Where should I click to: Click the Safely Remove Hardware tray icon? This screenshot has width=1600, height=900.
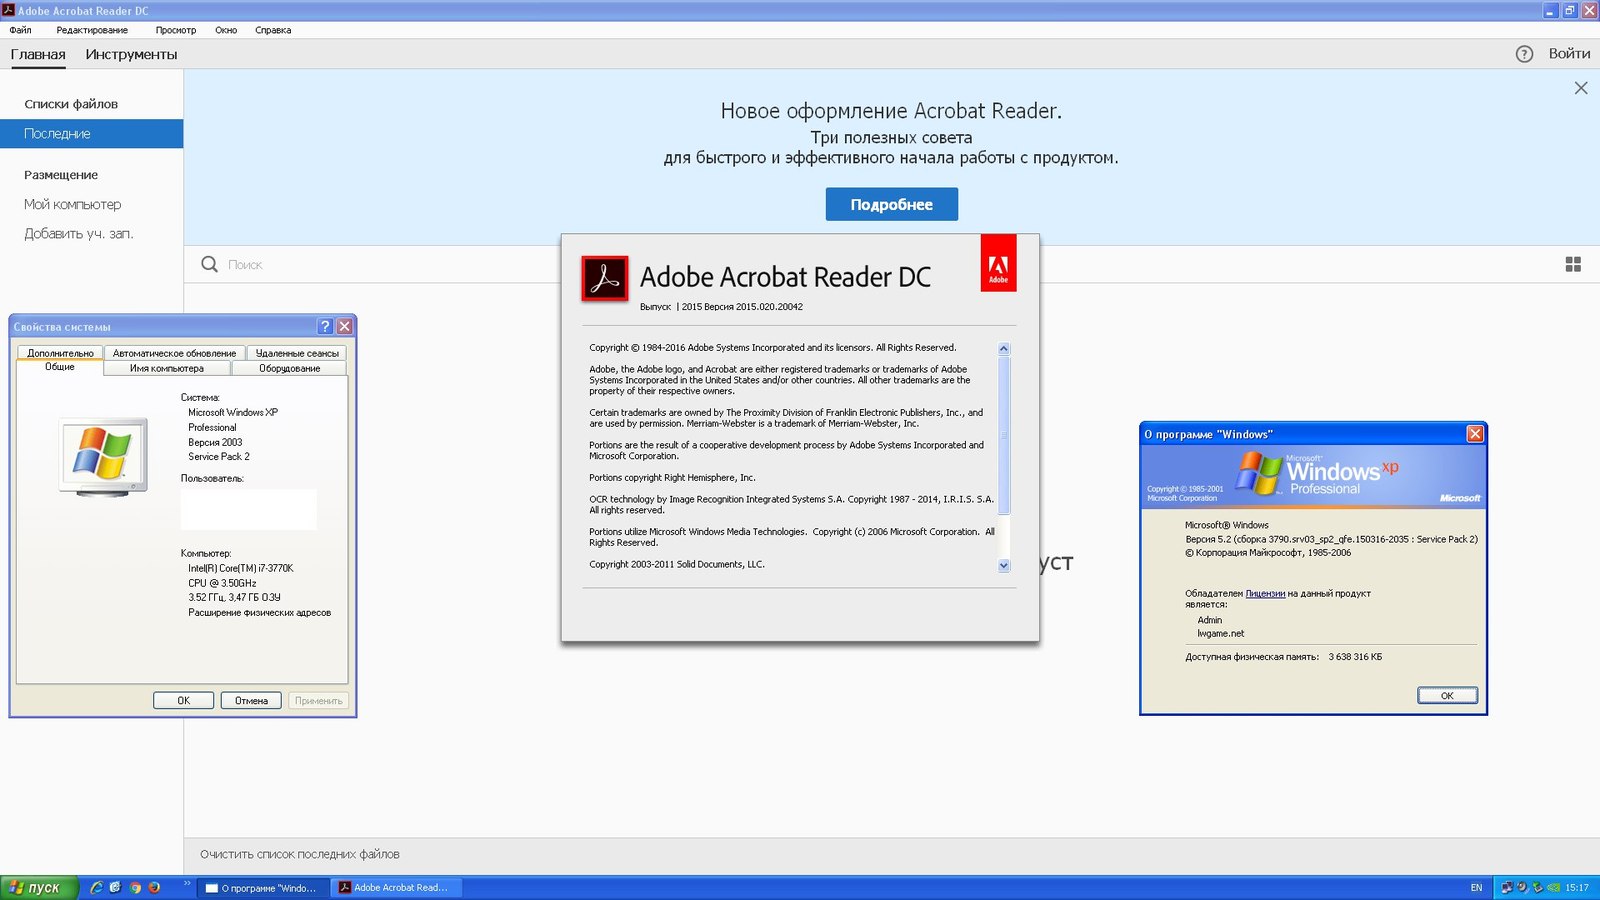click(1538, 887)
